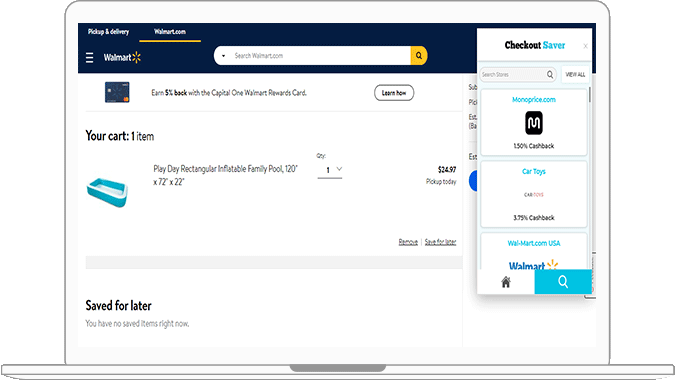This screenshot has height=380, width=675.
Task: Open the Wal-Mart.com USA store link
Action: click(534, 243)
